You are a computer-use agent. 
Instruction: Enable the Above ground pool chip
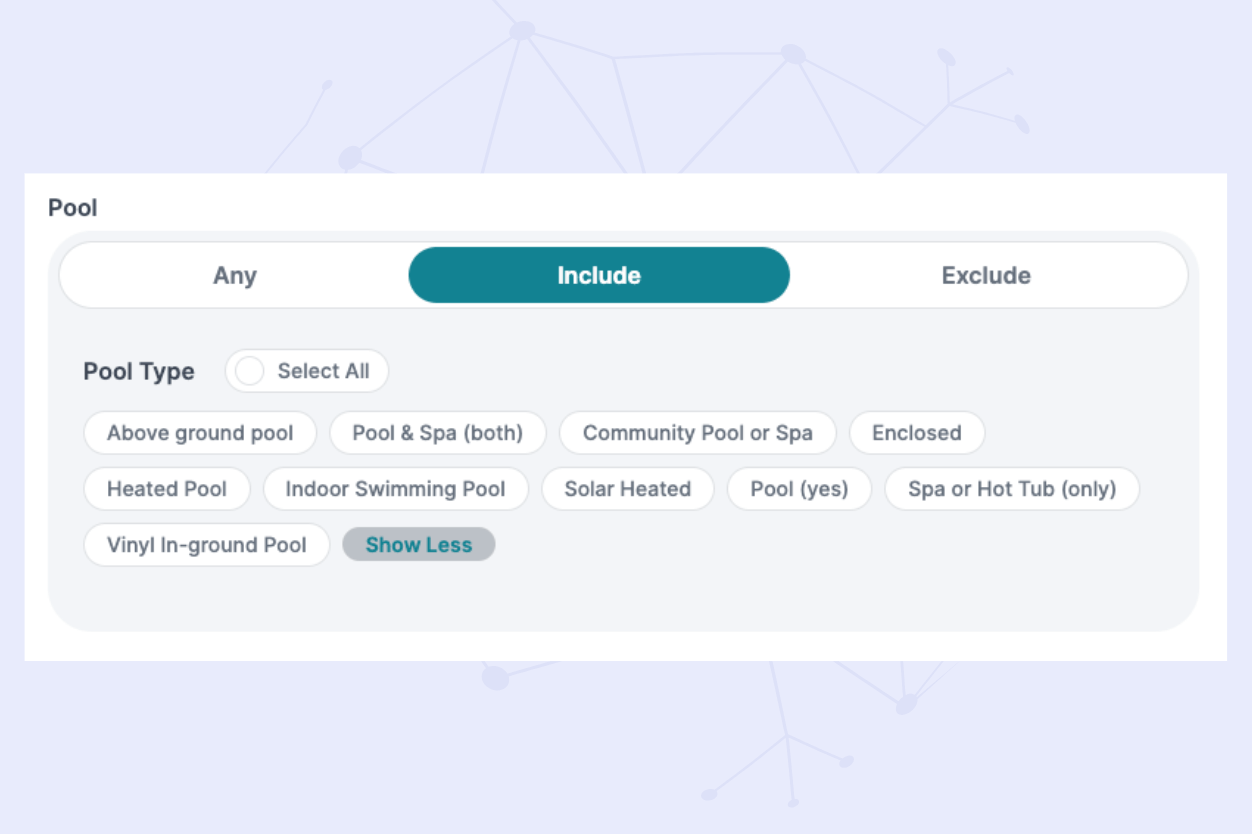click(200, 433)
